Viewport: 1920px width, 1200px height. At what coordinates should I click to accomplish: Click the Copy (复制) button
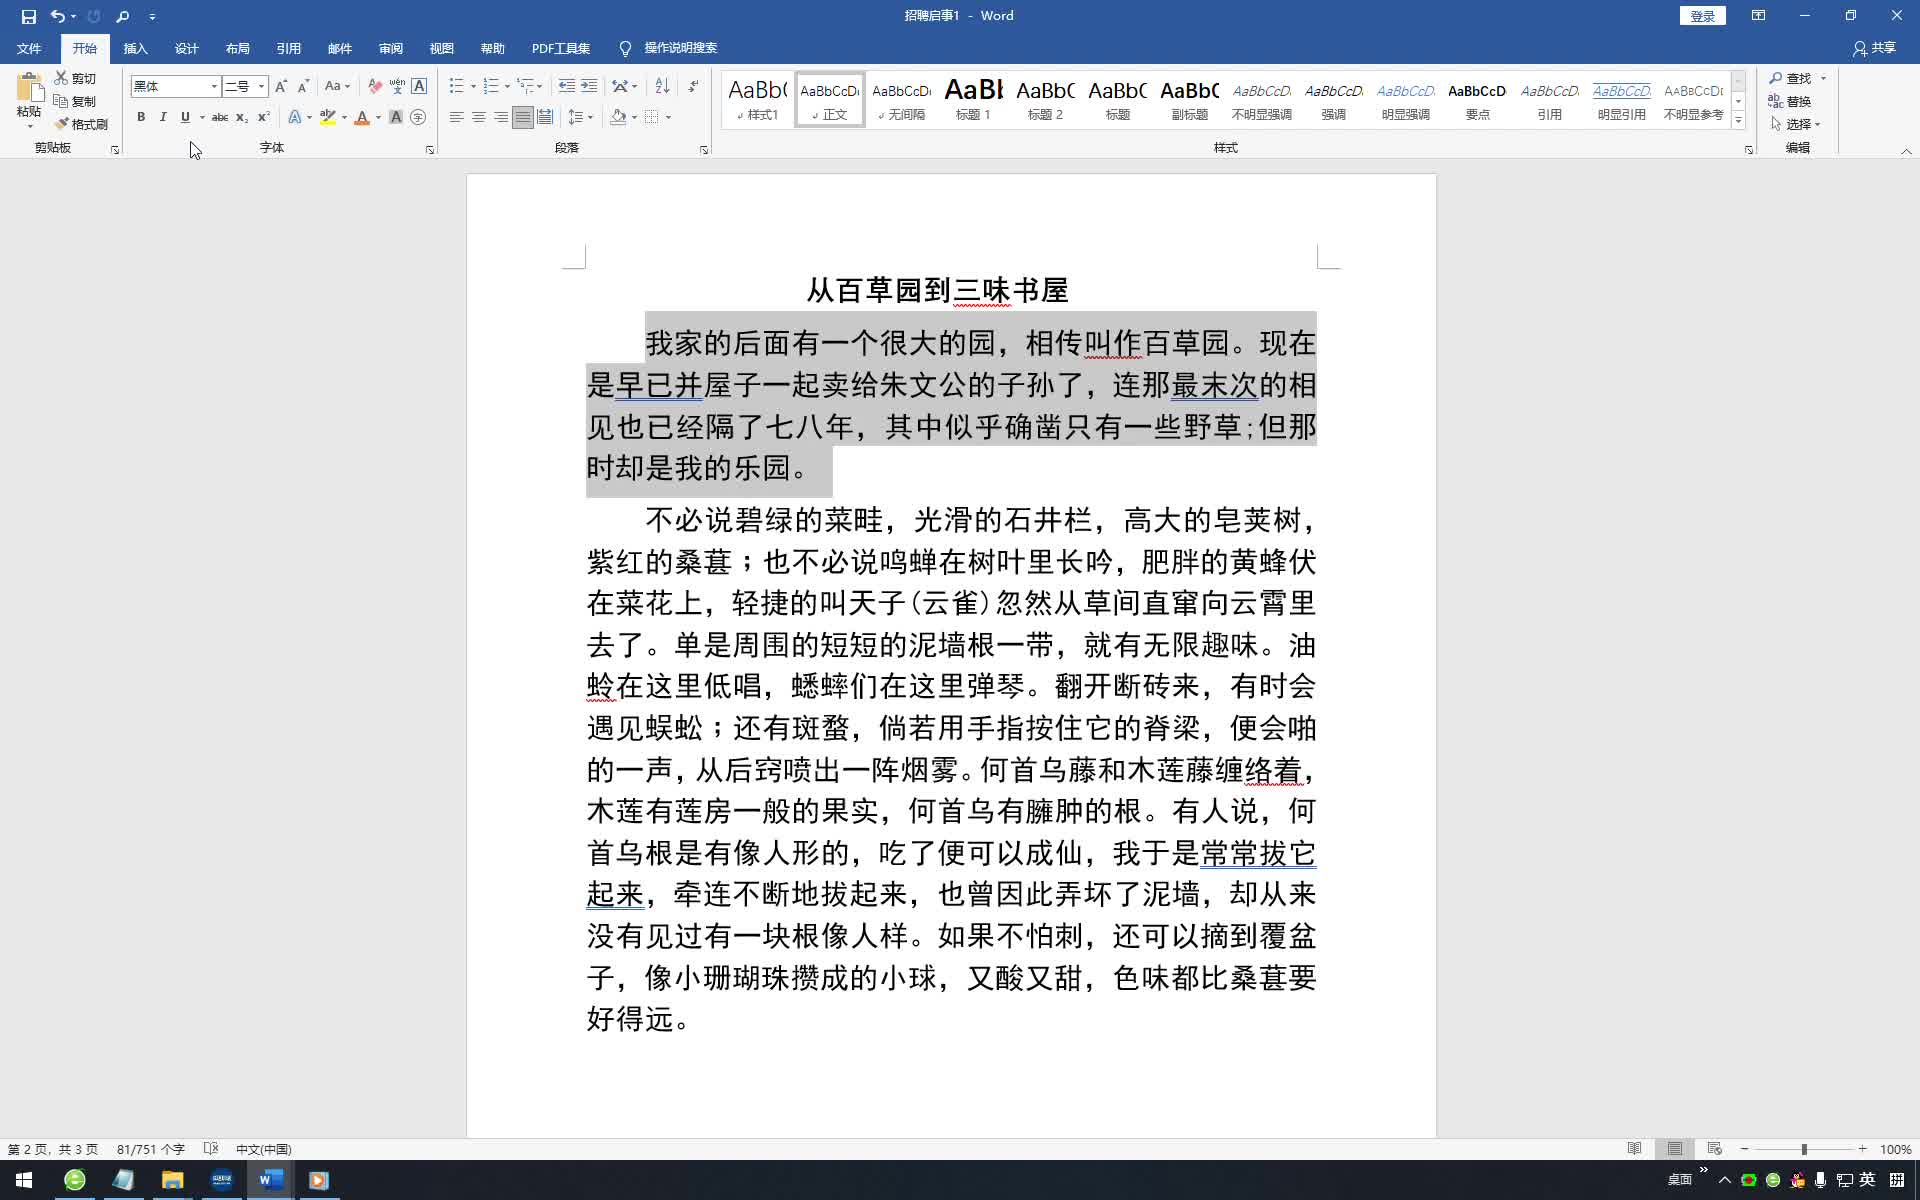[x=76, y=101]
